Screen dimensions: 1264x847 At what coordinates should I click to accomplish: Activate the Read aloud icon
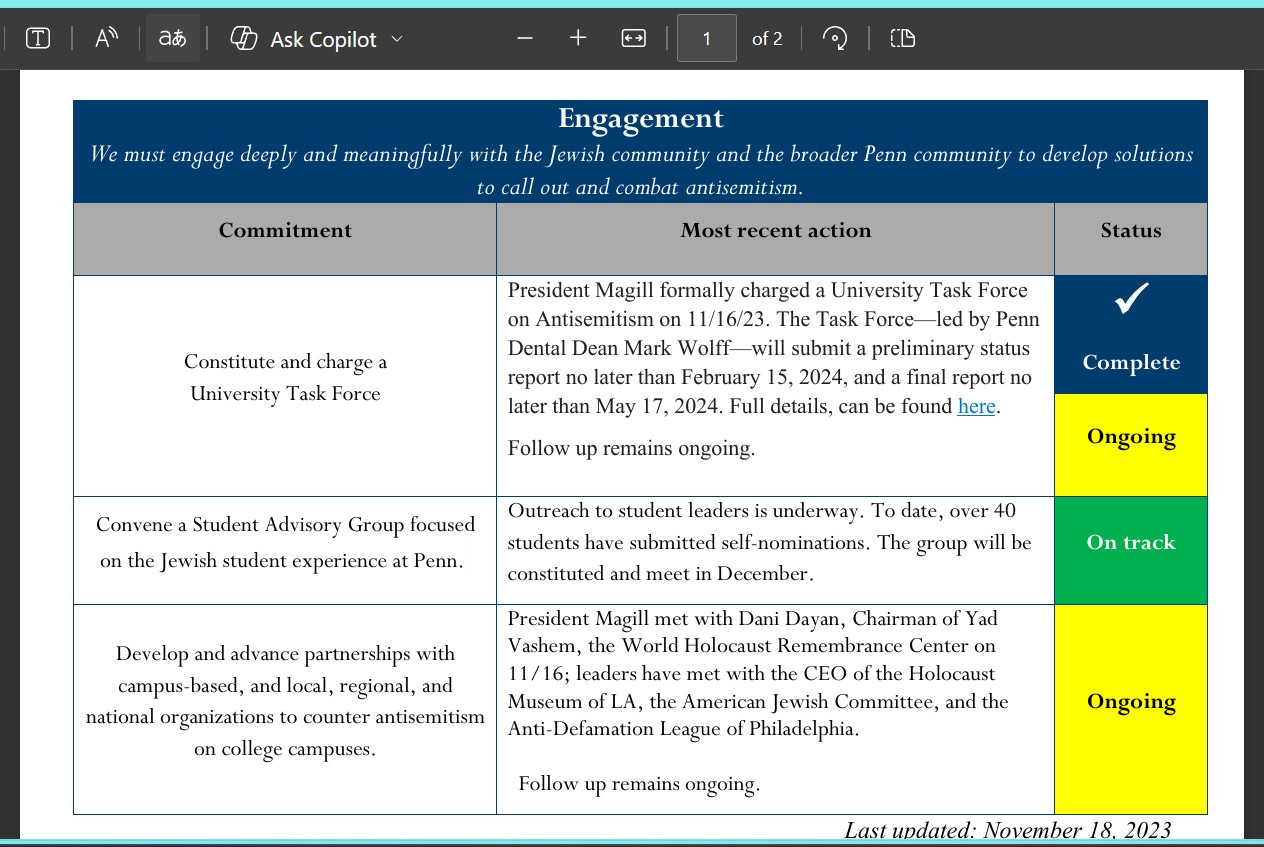pos(107,39)
